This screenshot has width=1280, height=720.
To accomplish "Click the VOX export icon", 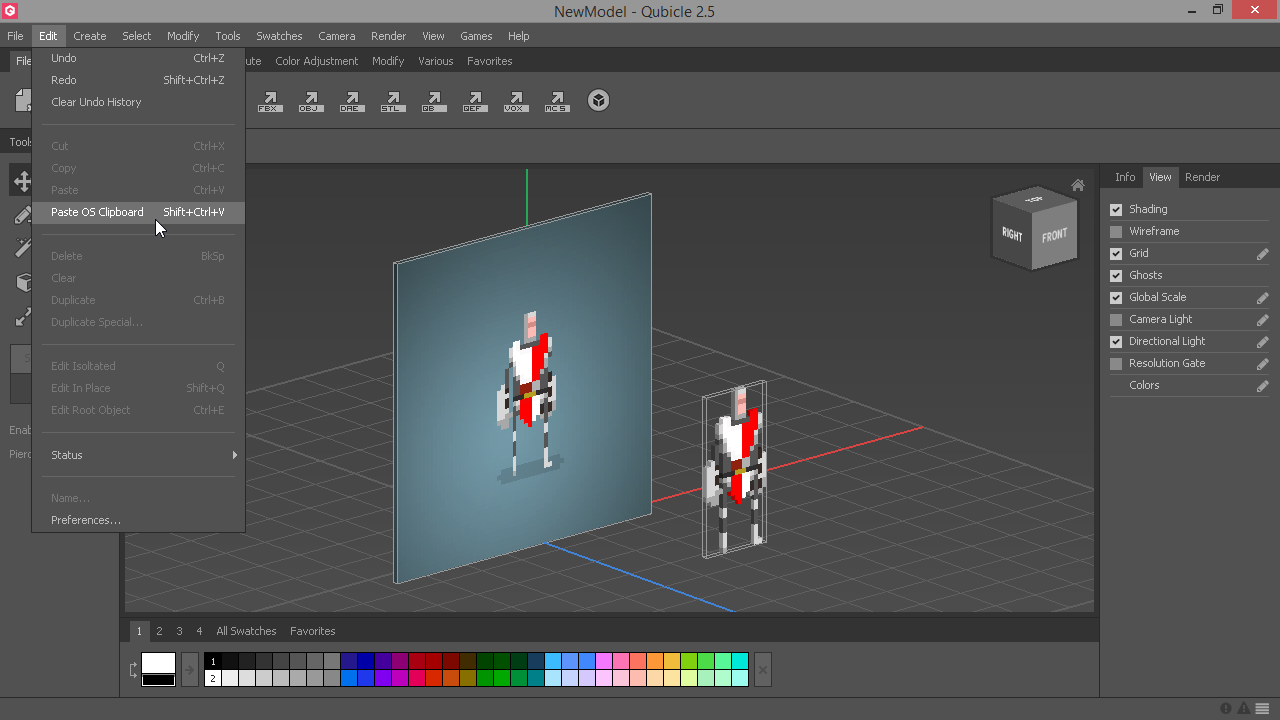I will pos(515,101).
